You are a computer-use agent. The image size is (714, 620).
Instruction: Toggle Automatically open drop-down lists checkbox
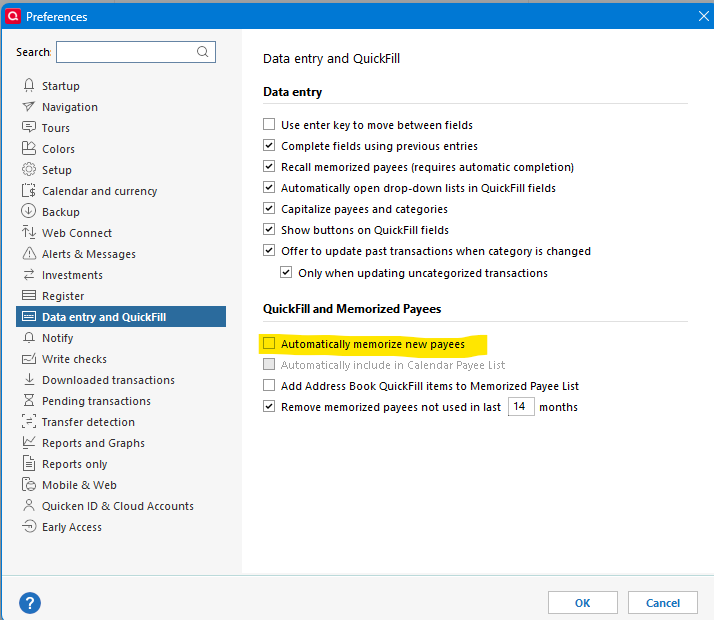click(269, 187)
